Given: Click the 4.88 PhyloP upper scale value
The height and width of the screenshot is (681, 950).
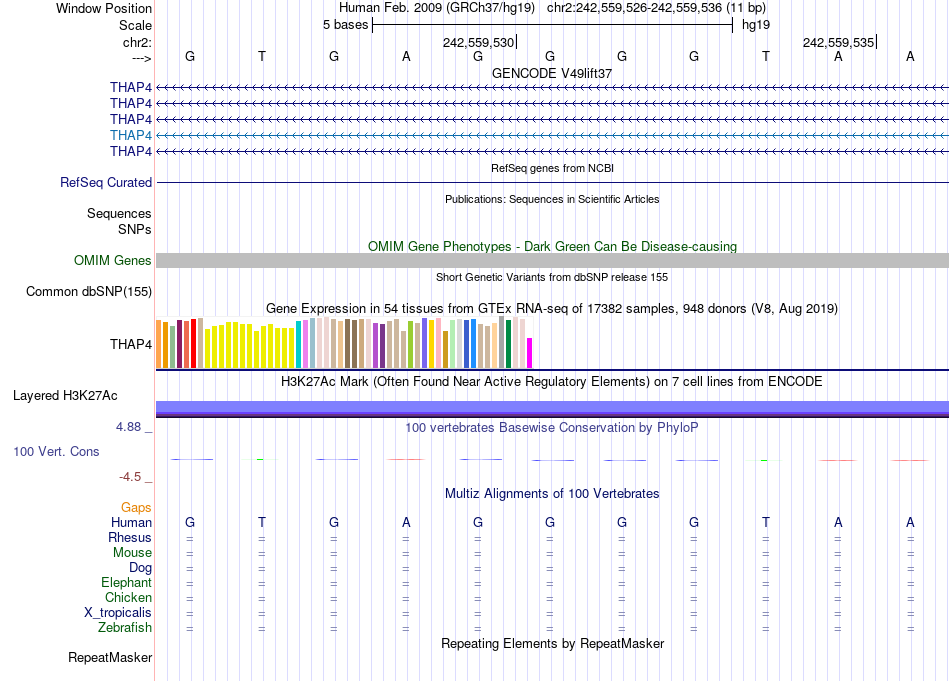Looking at the screenshot, I should (x=128, y=427).
